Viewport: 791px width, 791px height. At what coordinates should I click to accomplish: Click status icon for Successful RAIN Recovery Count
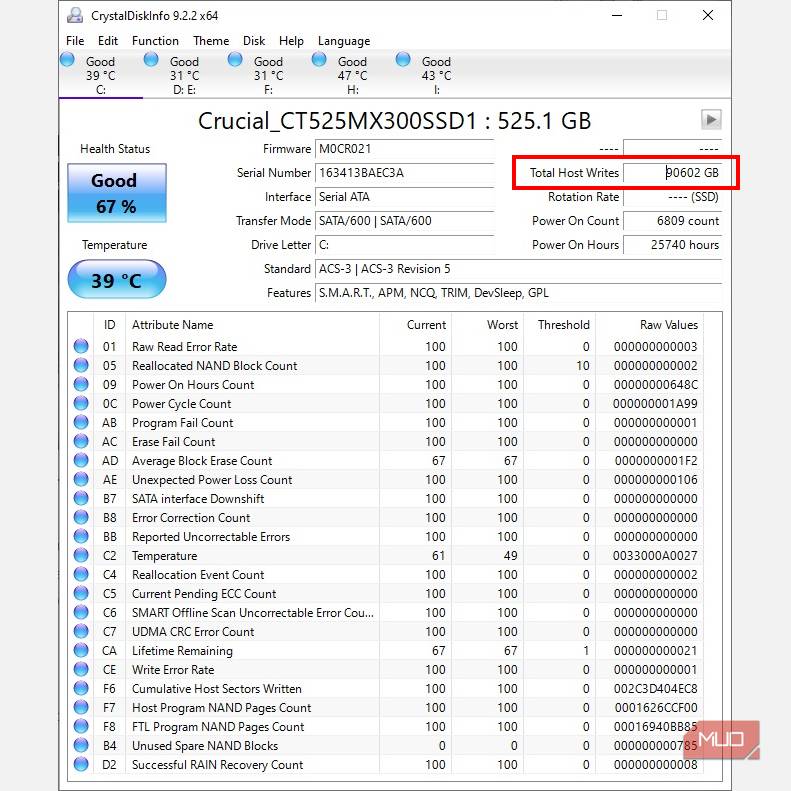(x=81, y=764)
